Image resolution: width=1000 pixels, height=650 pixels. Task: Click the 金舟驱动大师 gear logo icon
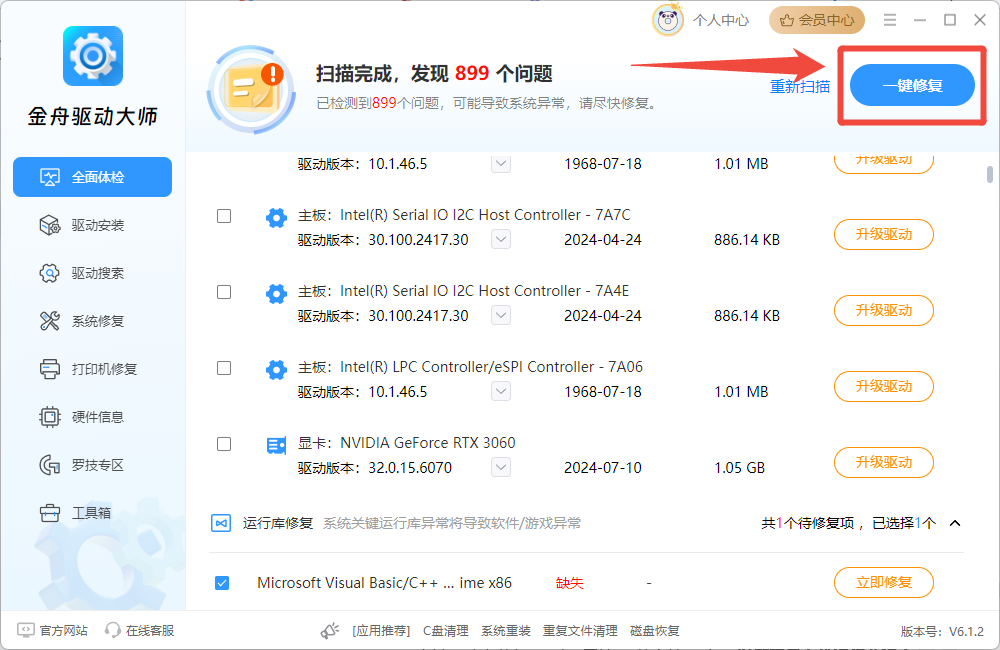(92, 56)
